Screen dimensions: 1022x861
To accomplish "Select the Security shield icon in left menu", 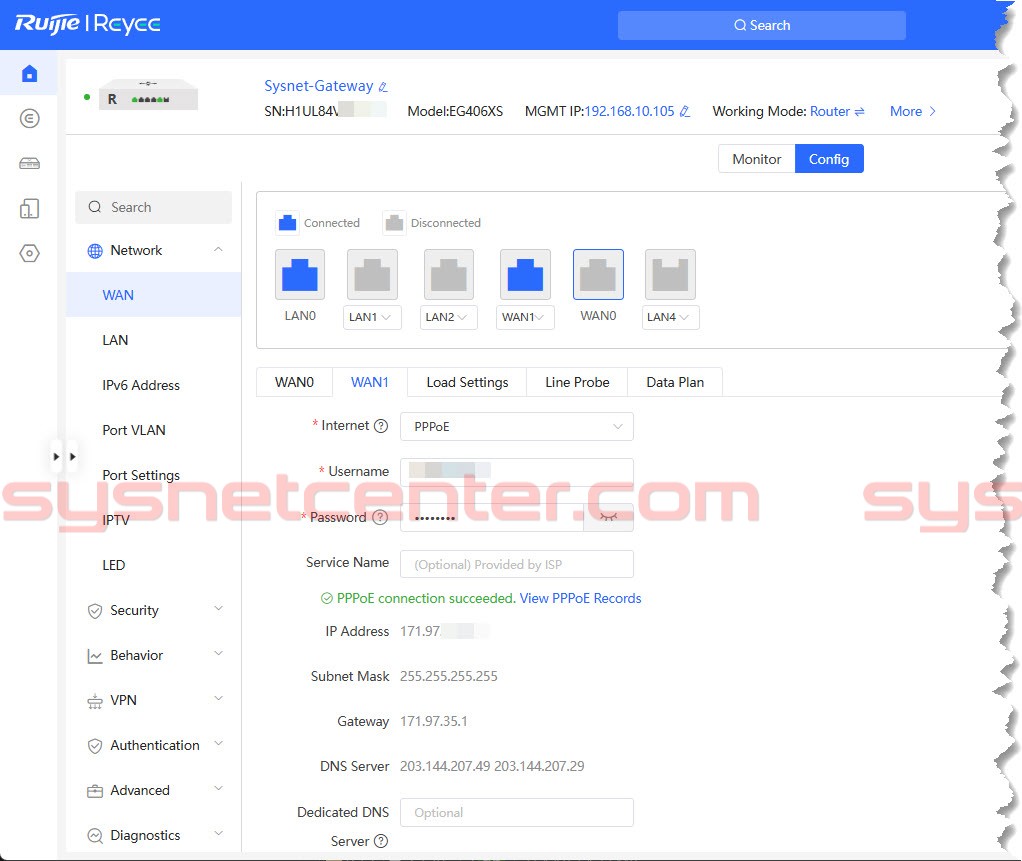I will pos(94,610).
